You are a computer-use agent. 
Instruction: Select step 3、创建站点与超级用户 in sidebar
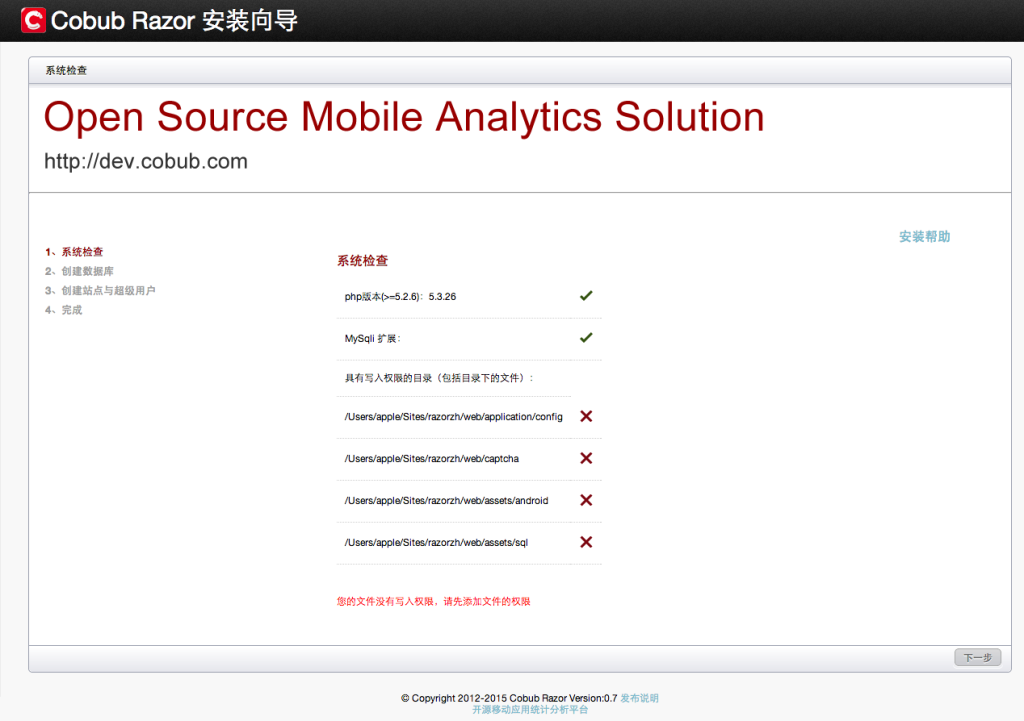tap(100, 291)
